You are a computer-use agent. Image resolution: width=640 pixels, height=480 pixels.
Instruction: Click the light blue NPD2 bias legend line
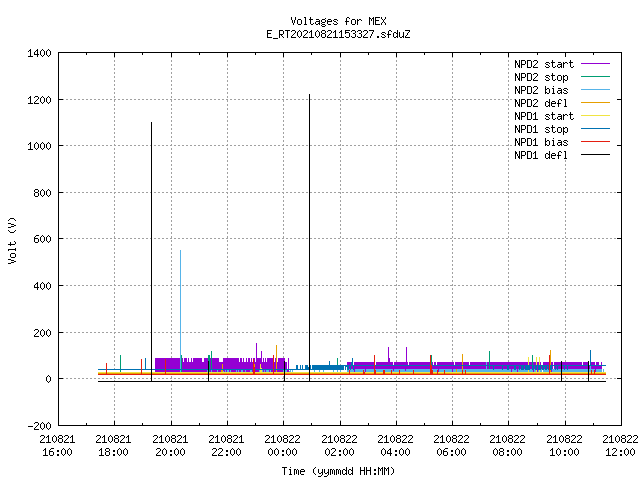[596, 90]
